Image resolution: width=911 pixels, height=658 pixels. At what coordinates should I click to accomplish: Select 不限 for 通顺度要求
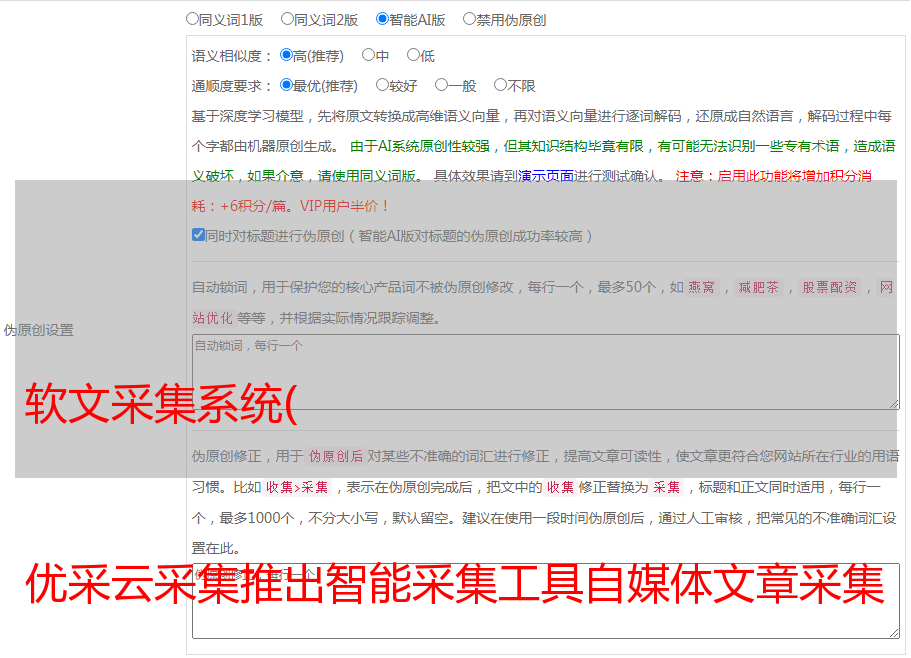coord(500,85)
